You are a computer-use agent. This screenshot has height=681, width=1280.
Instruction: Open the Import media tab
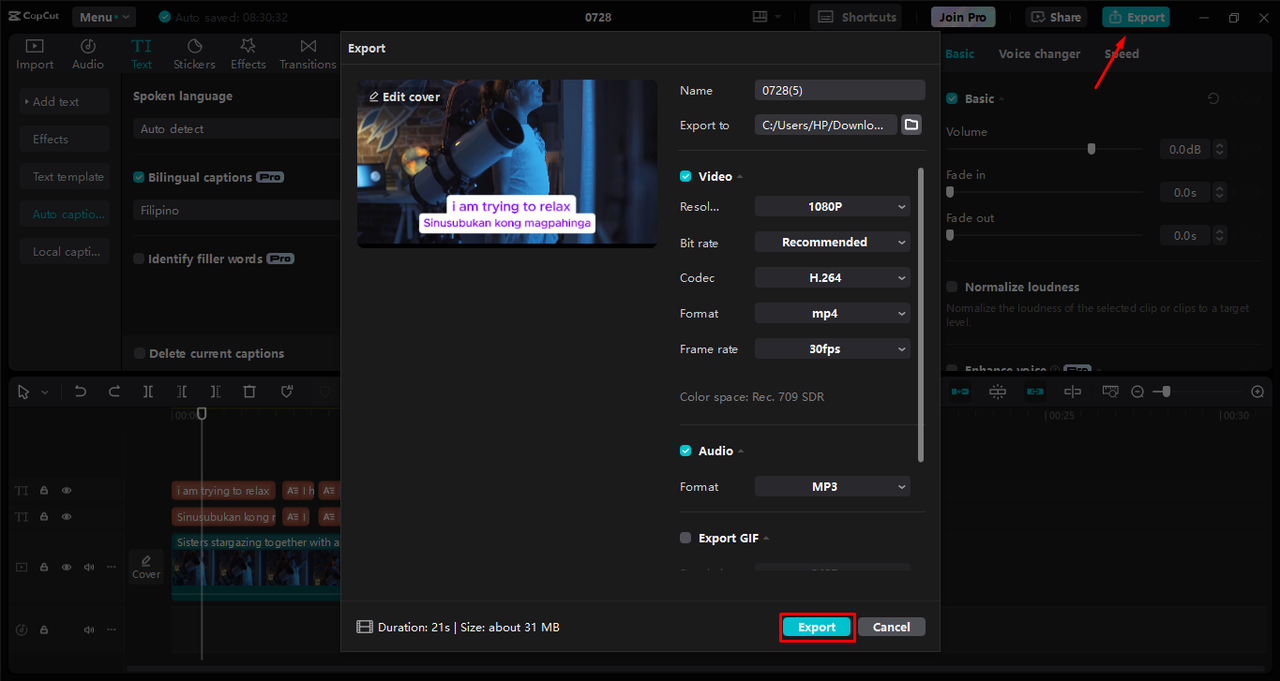point(35,54)
